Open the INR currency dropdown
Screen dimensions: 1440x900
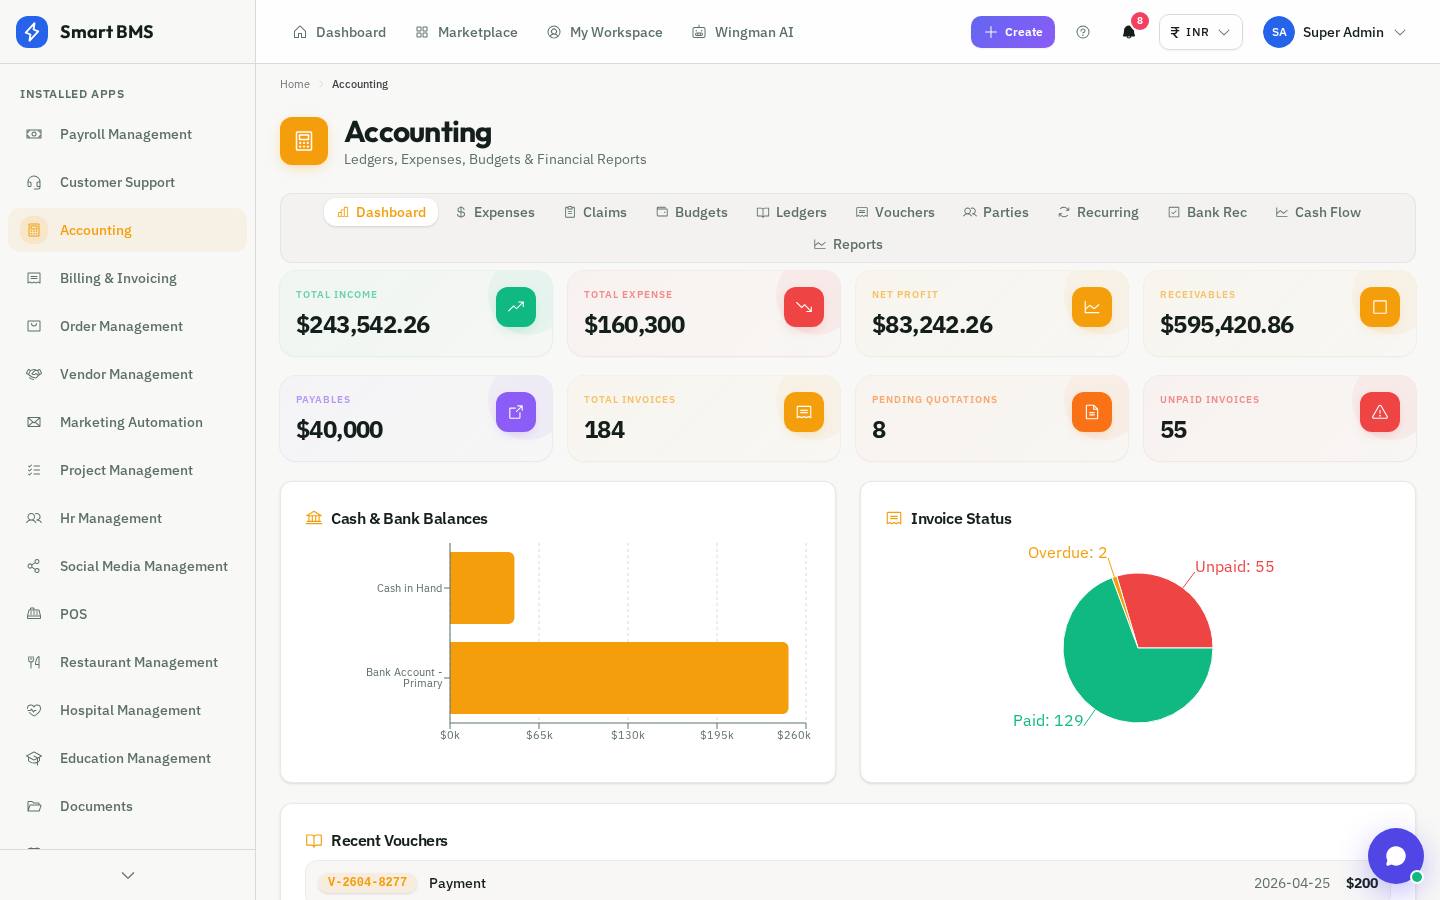(1201, 32)
